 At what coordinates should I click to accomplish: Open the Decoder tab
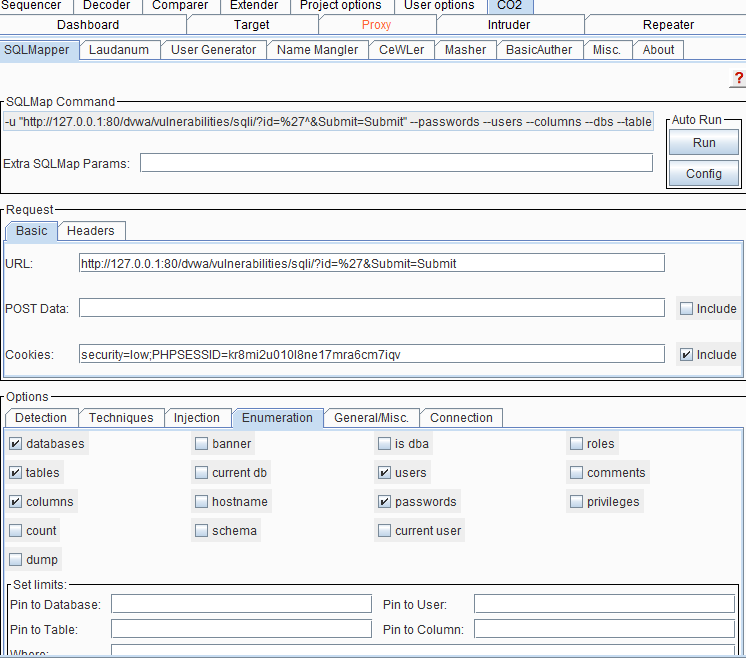click(x=107, y=5)
